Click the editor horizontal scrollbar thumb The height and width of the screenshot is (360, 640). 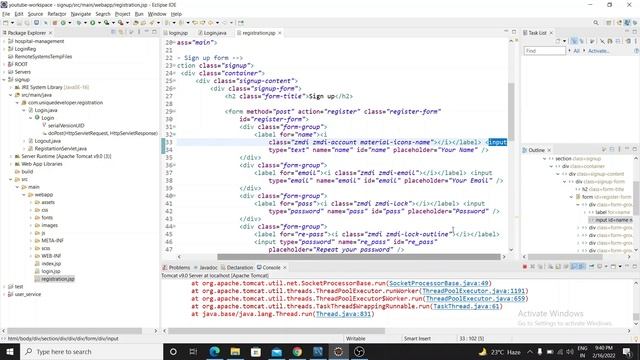[359, 257]
